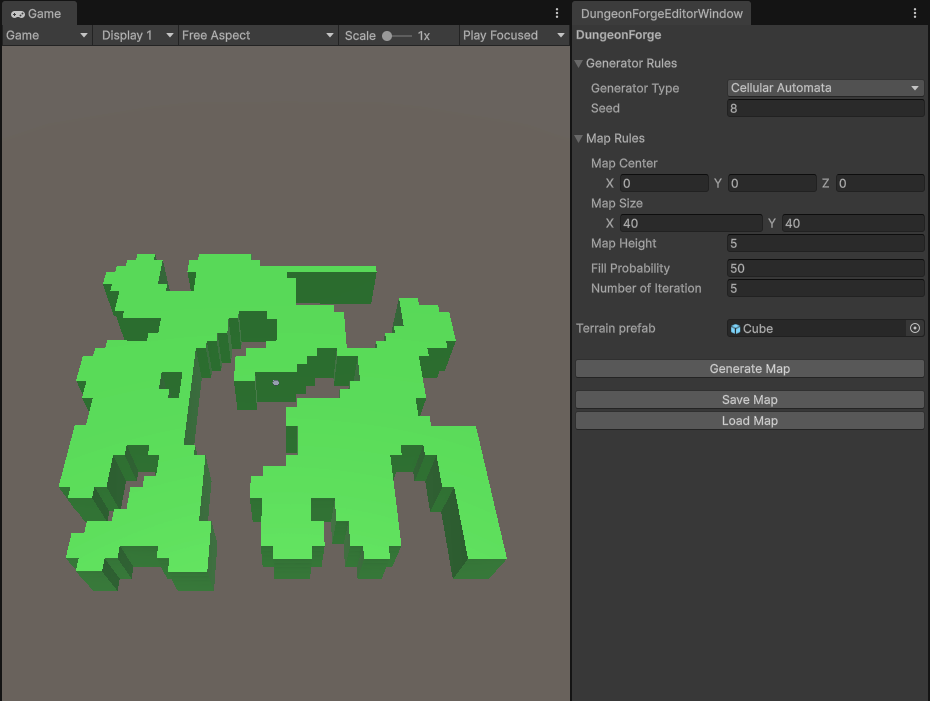
Task: Open the Free Aspect dropdown
Action: [257, 35]
